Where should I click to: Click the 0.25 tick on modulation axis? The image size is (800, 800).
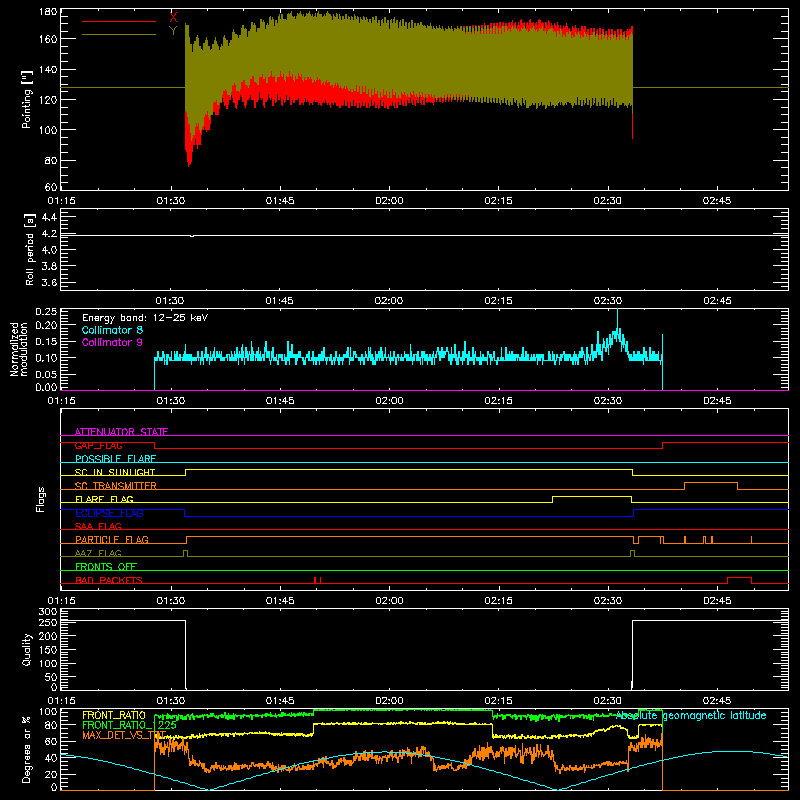coord(46,312)
